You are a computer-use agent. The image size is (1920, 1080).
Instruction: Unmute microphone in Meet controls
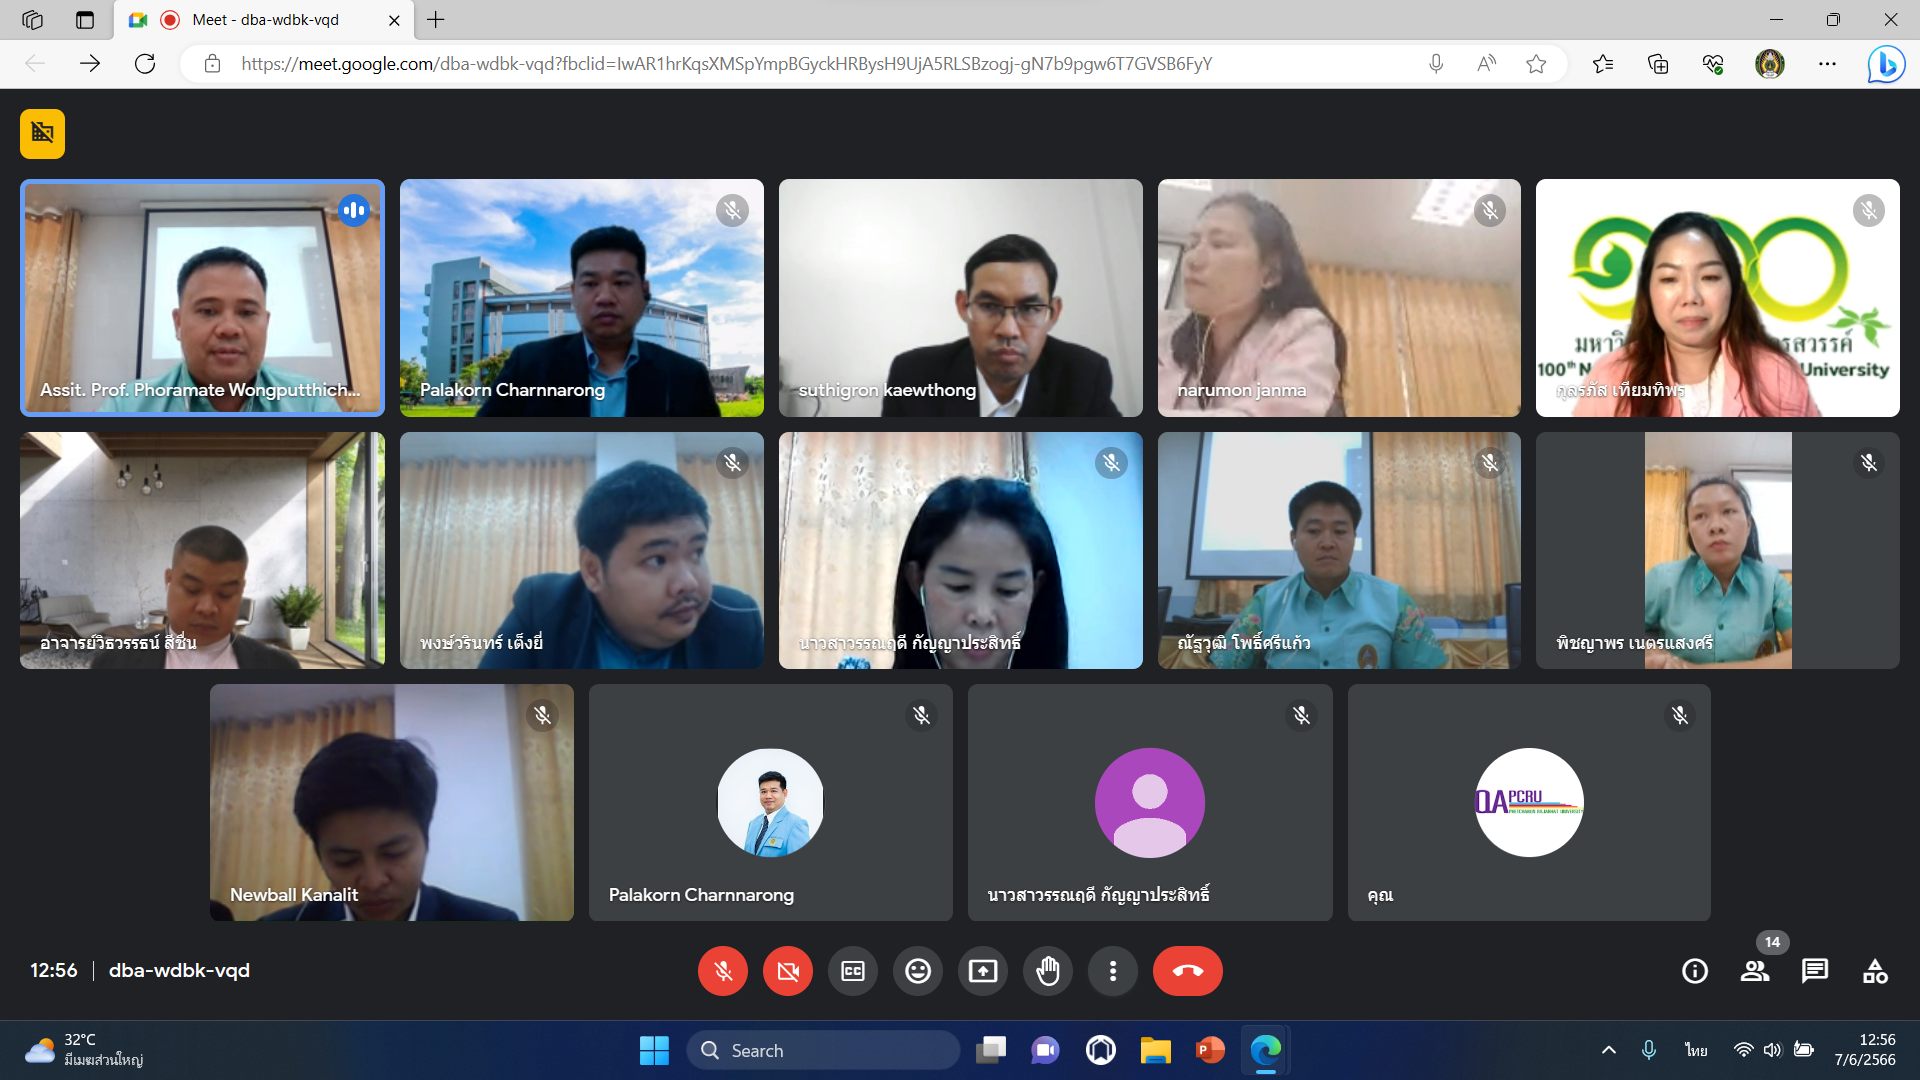[x=722, y=971]
